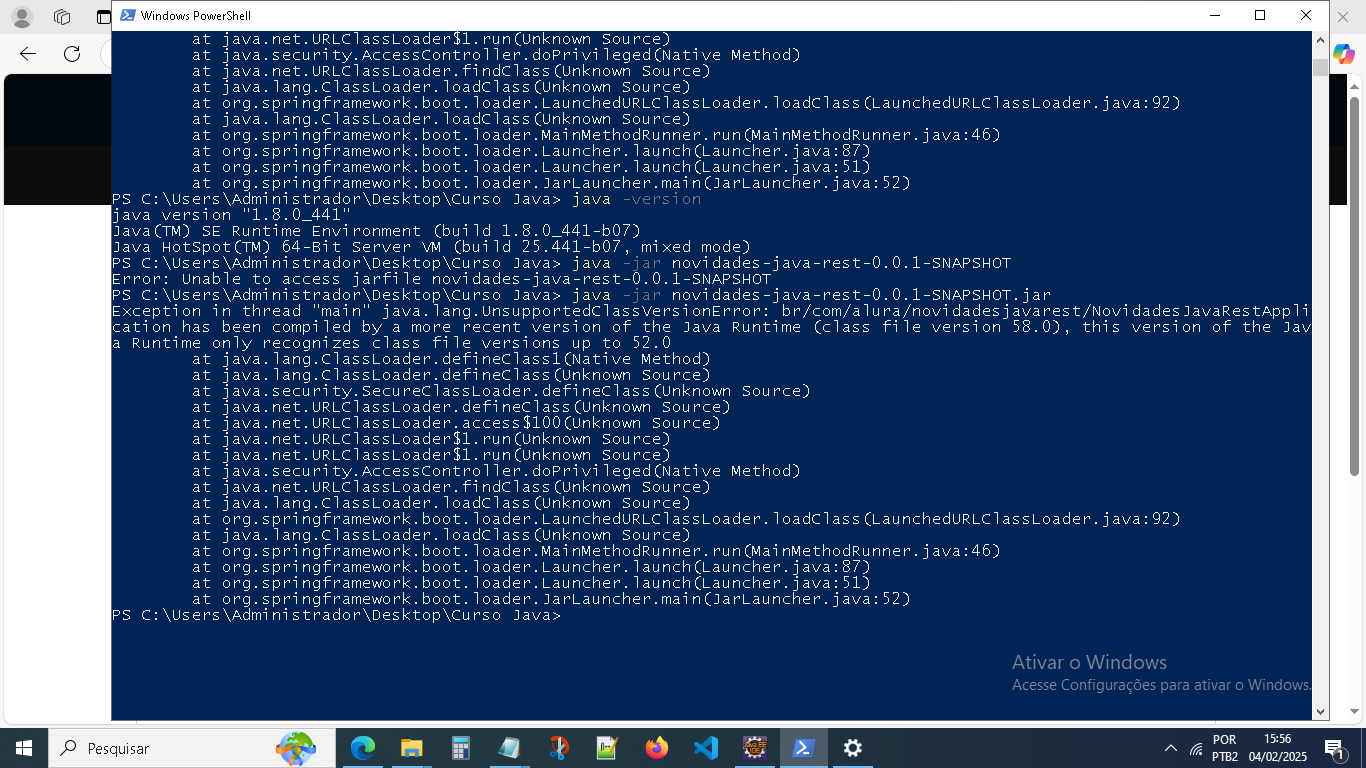Open the clock showing 15:56

(1277, 748)
